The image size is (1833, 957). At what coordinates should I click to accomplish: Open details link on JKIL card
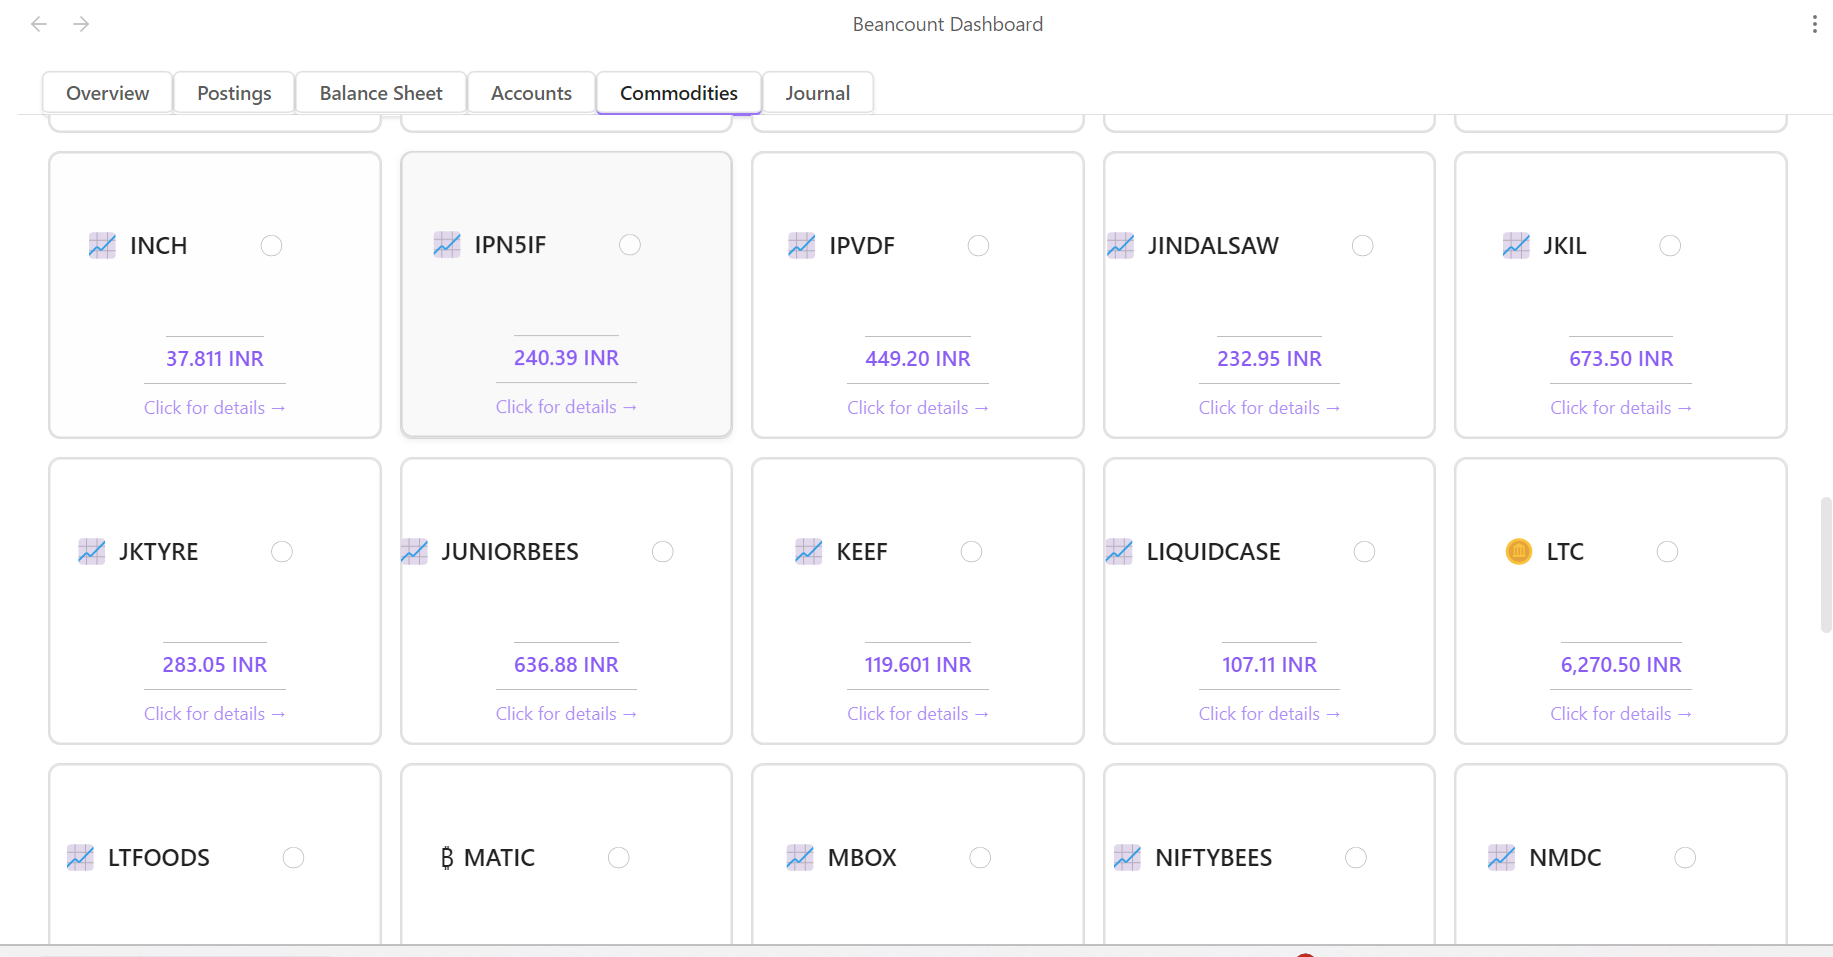[1620, 408]
